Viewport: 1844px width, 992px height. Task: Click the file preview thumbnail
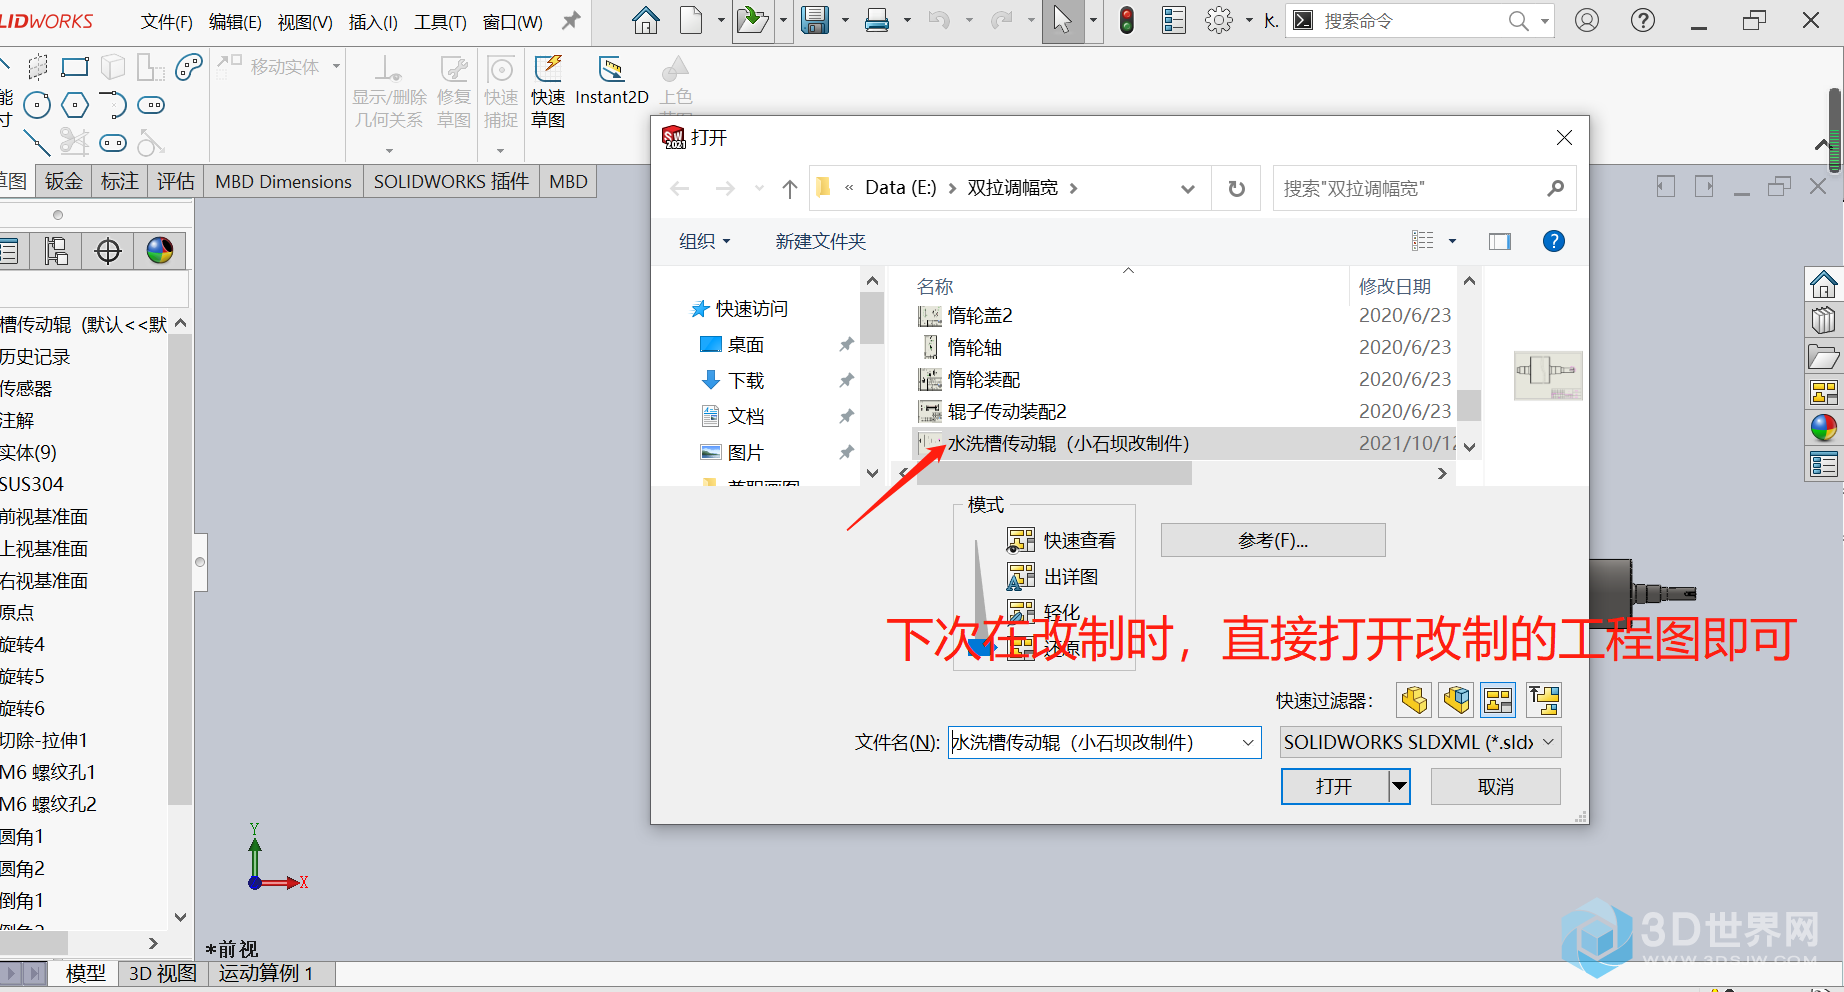click(x=1548, y=375)
